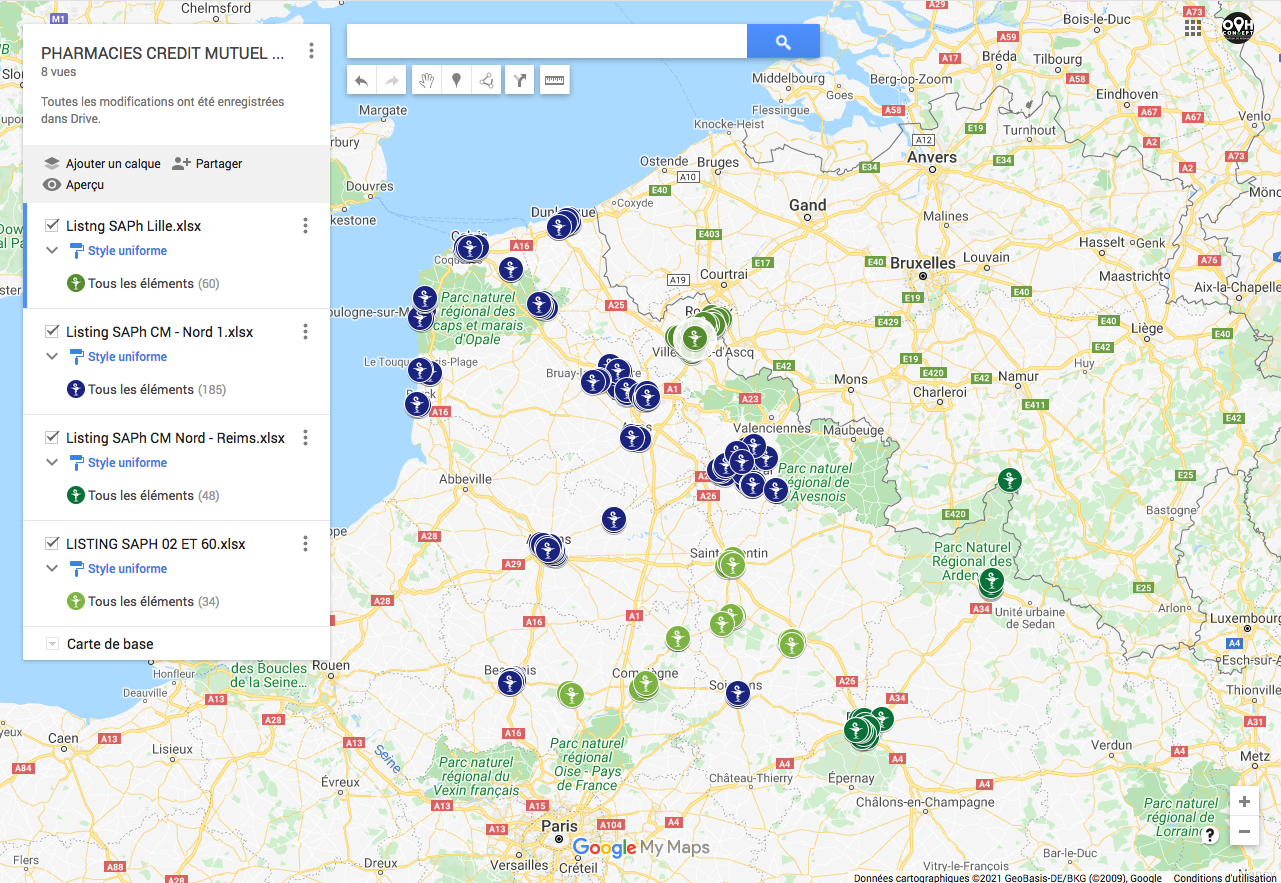The width and height of the screenshot is (1281, 883).
Task: Click the dark green pharmacy marker near Bastogne
Action: [x=1010, y=480]
